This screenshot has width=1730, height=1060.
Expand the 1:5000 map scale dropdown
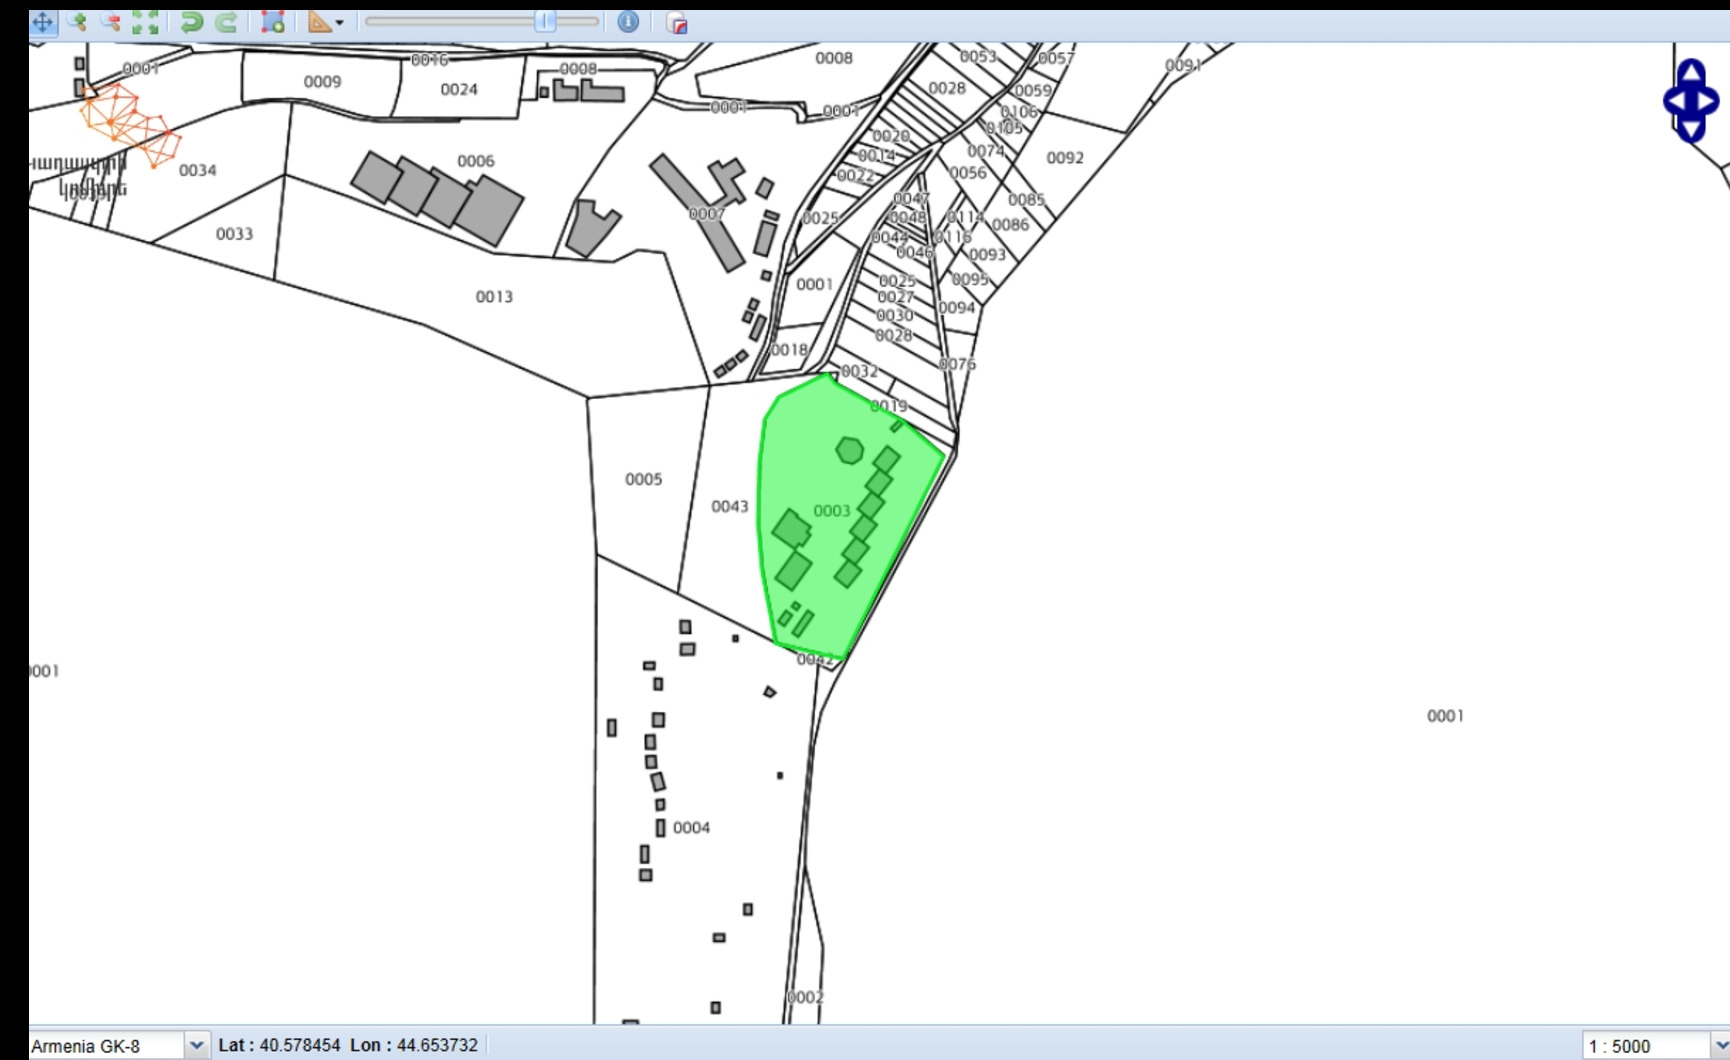(x=1719, y=1046)
